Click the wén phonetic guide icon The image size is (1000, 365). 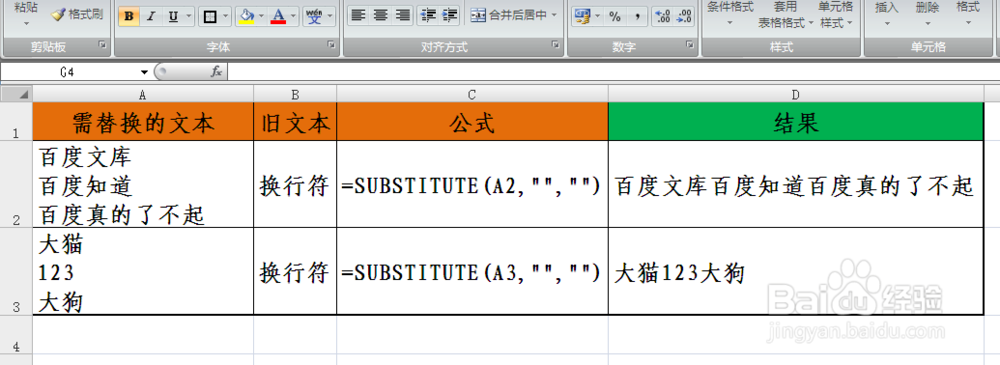tap(314, 17)
